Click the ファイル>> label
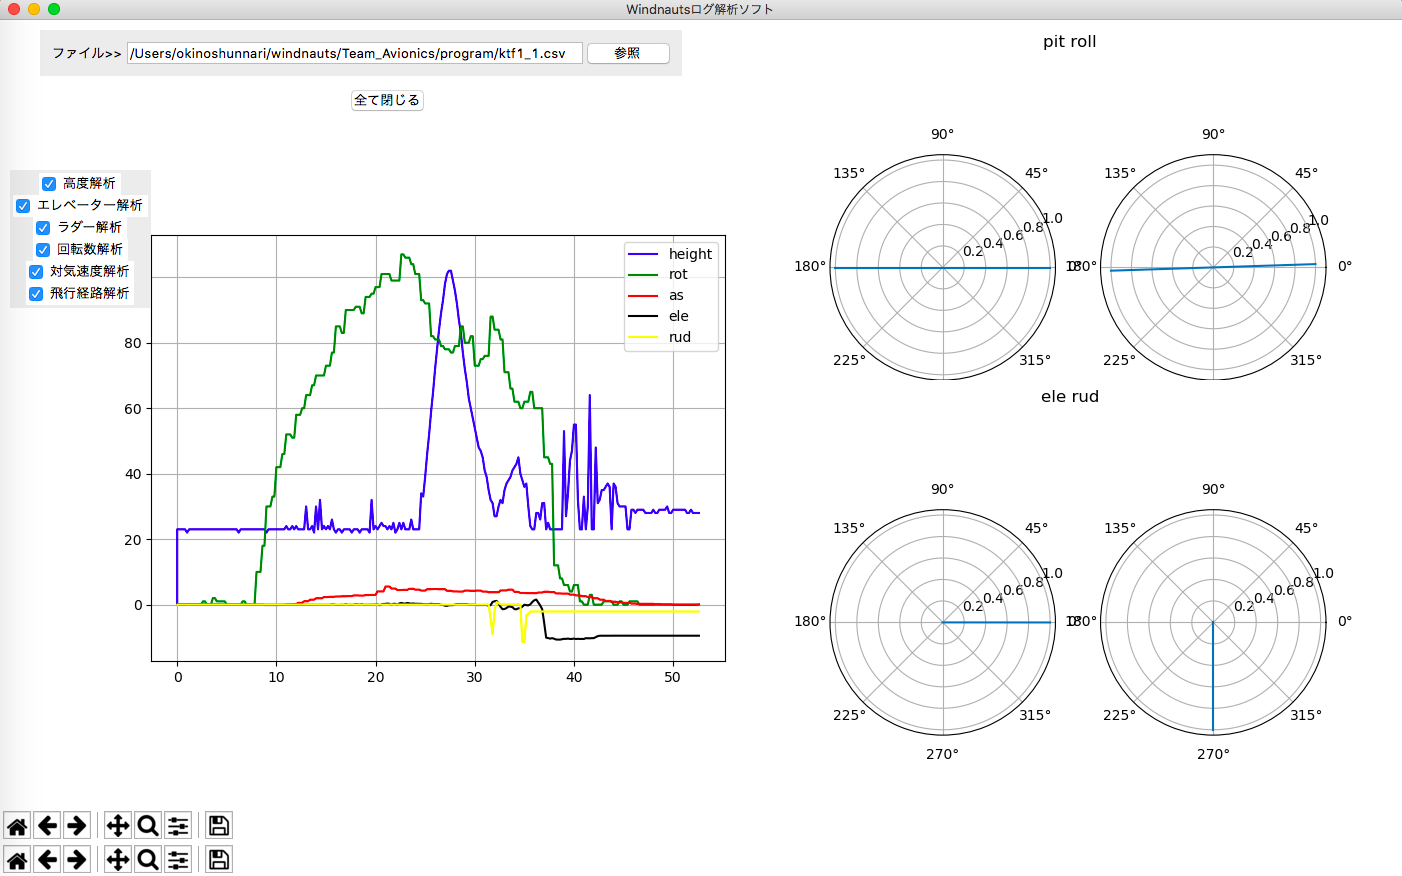Screen dimensions: 1402x876 [87, 53]
